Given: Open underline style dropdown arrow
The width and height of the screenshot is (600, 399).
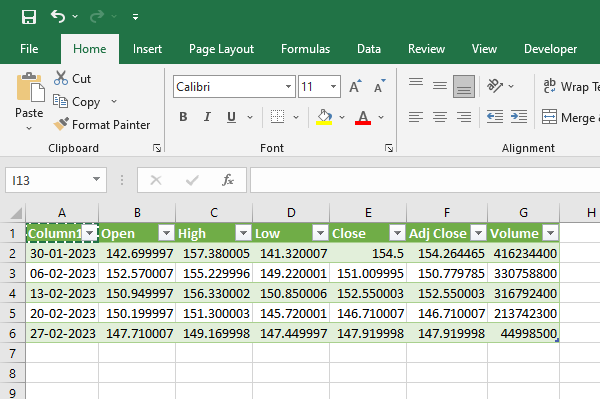Looking at the screenshot, I should [250, 117].
